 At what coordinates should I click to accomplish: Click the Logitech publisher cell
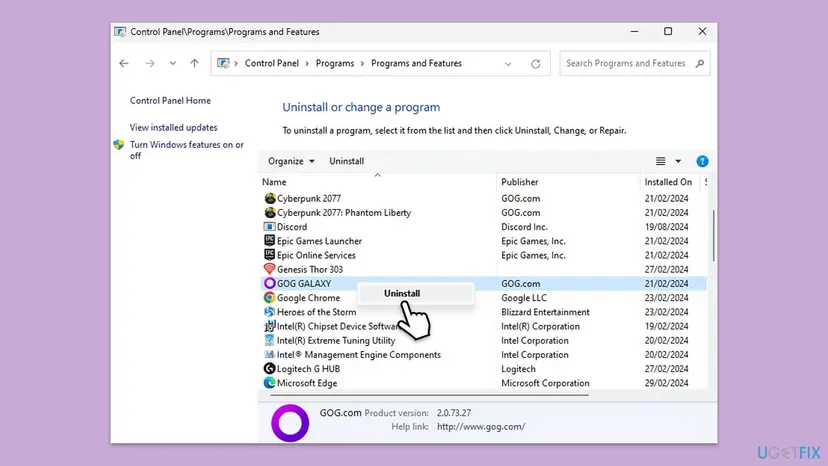point(518,369)
